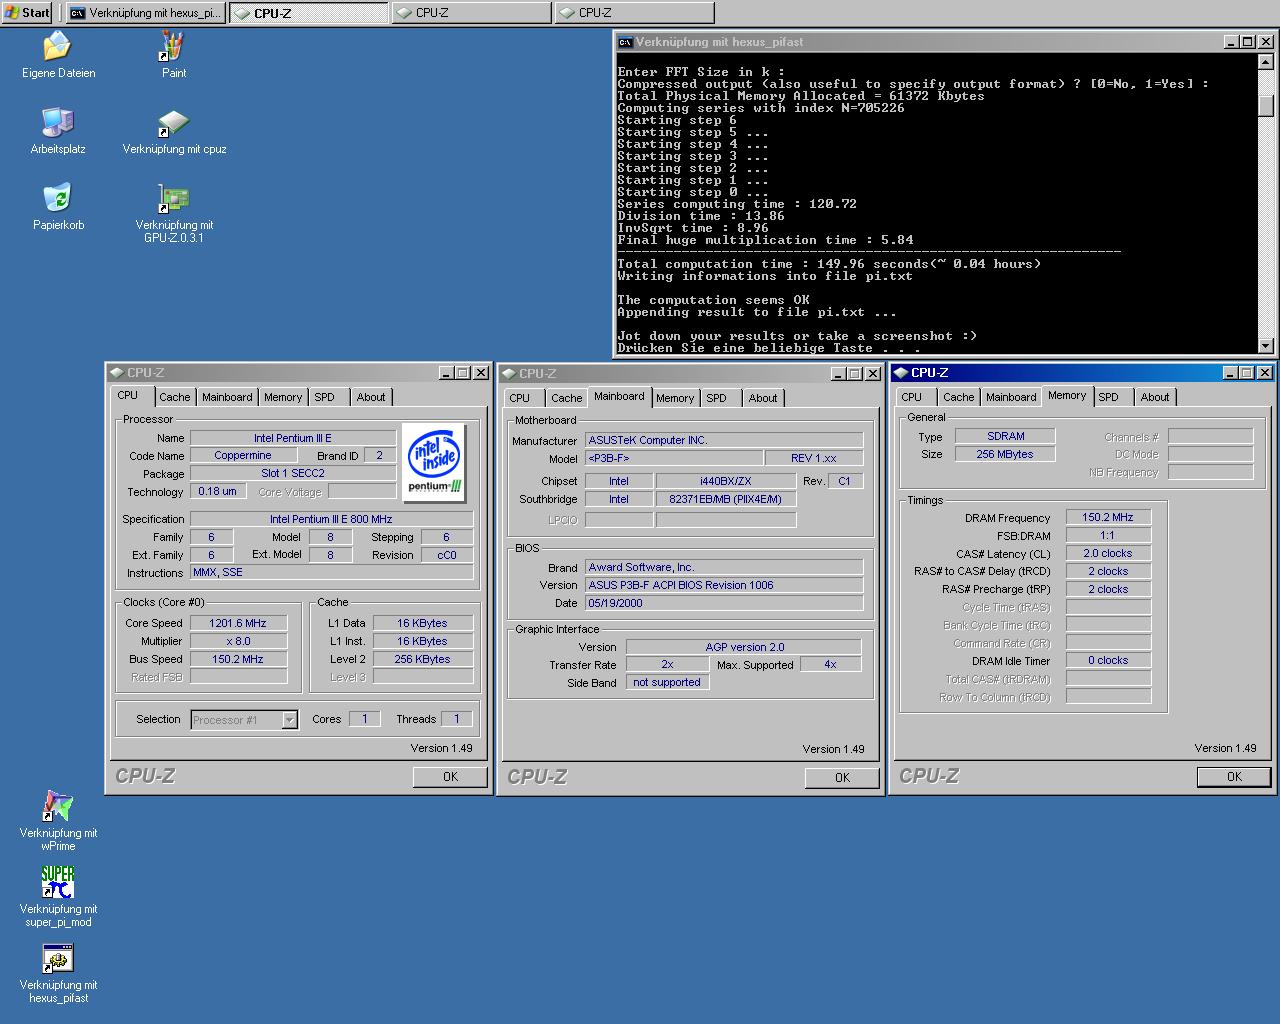Open Cache tab in memory CPU-Z window

958,397
